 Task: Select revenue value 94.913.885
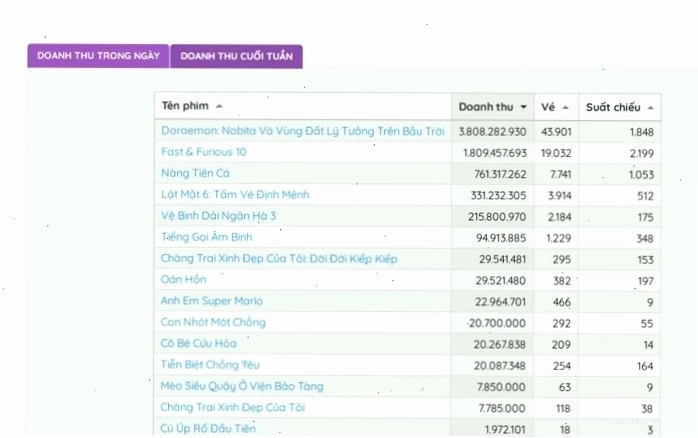501,239
